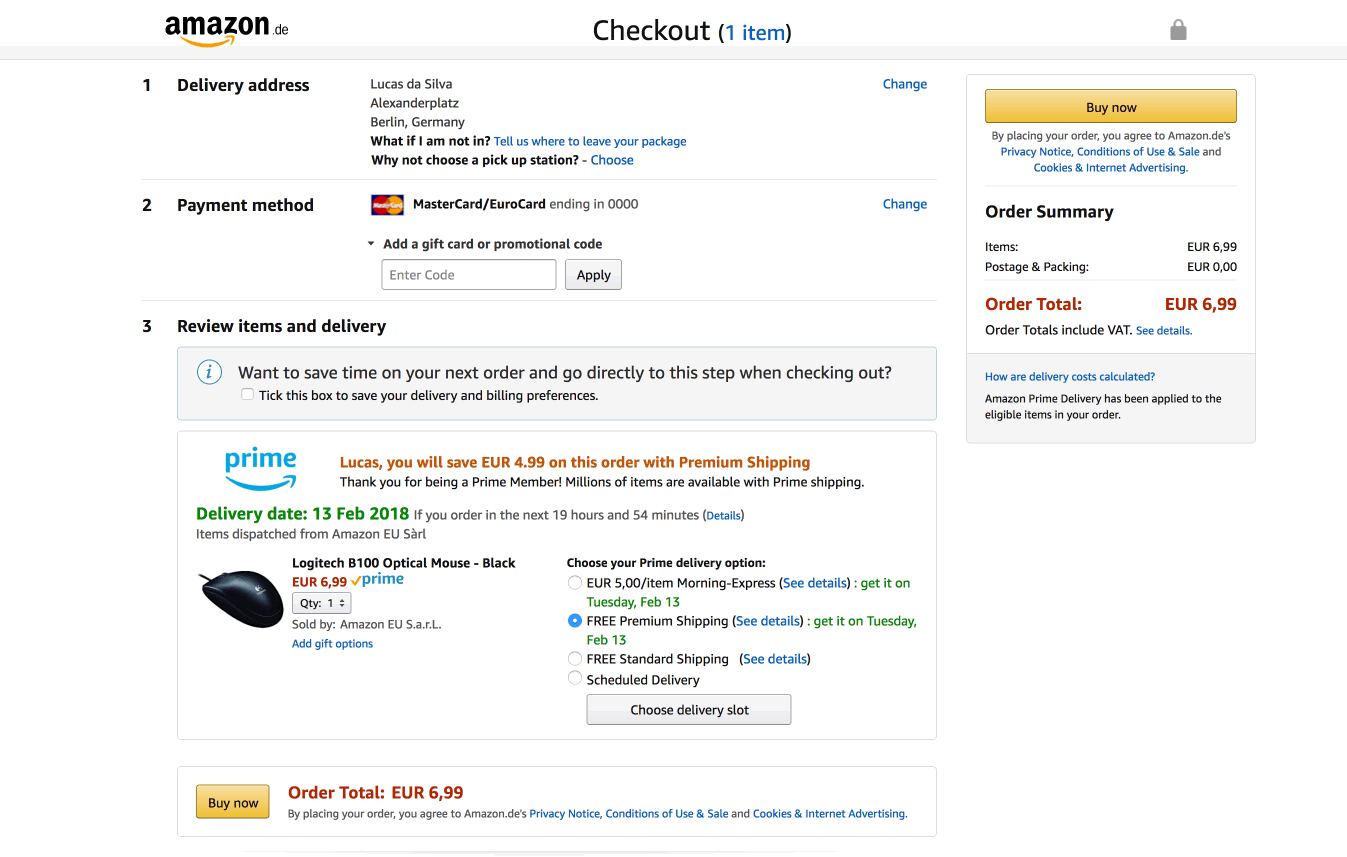Open the Add gift options link
Screen dimensions: 1347x857
[332, 644]
